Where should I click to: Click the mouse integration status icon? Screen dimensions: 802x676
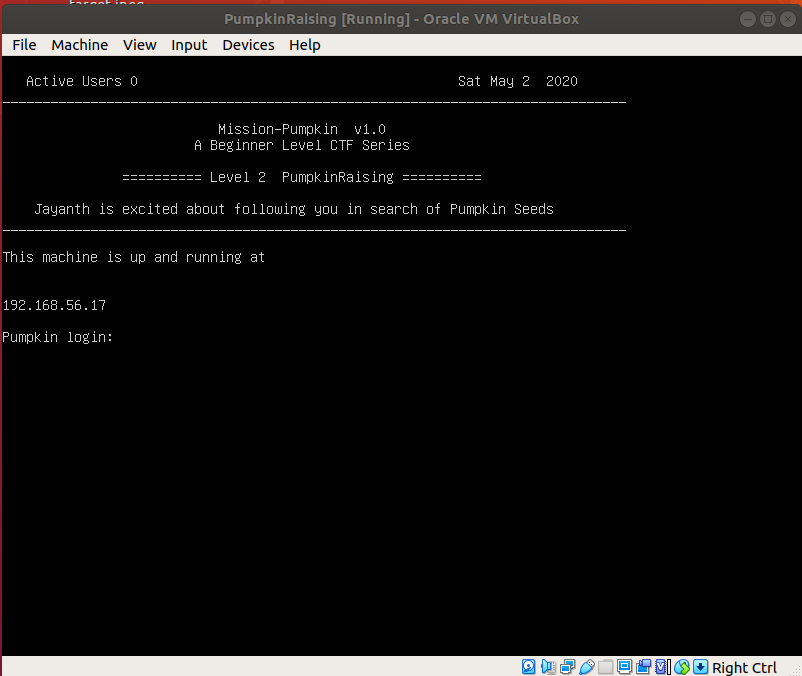[x=682, y=667]
